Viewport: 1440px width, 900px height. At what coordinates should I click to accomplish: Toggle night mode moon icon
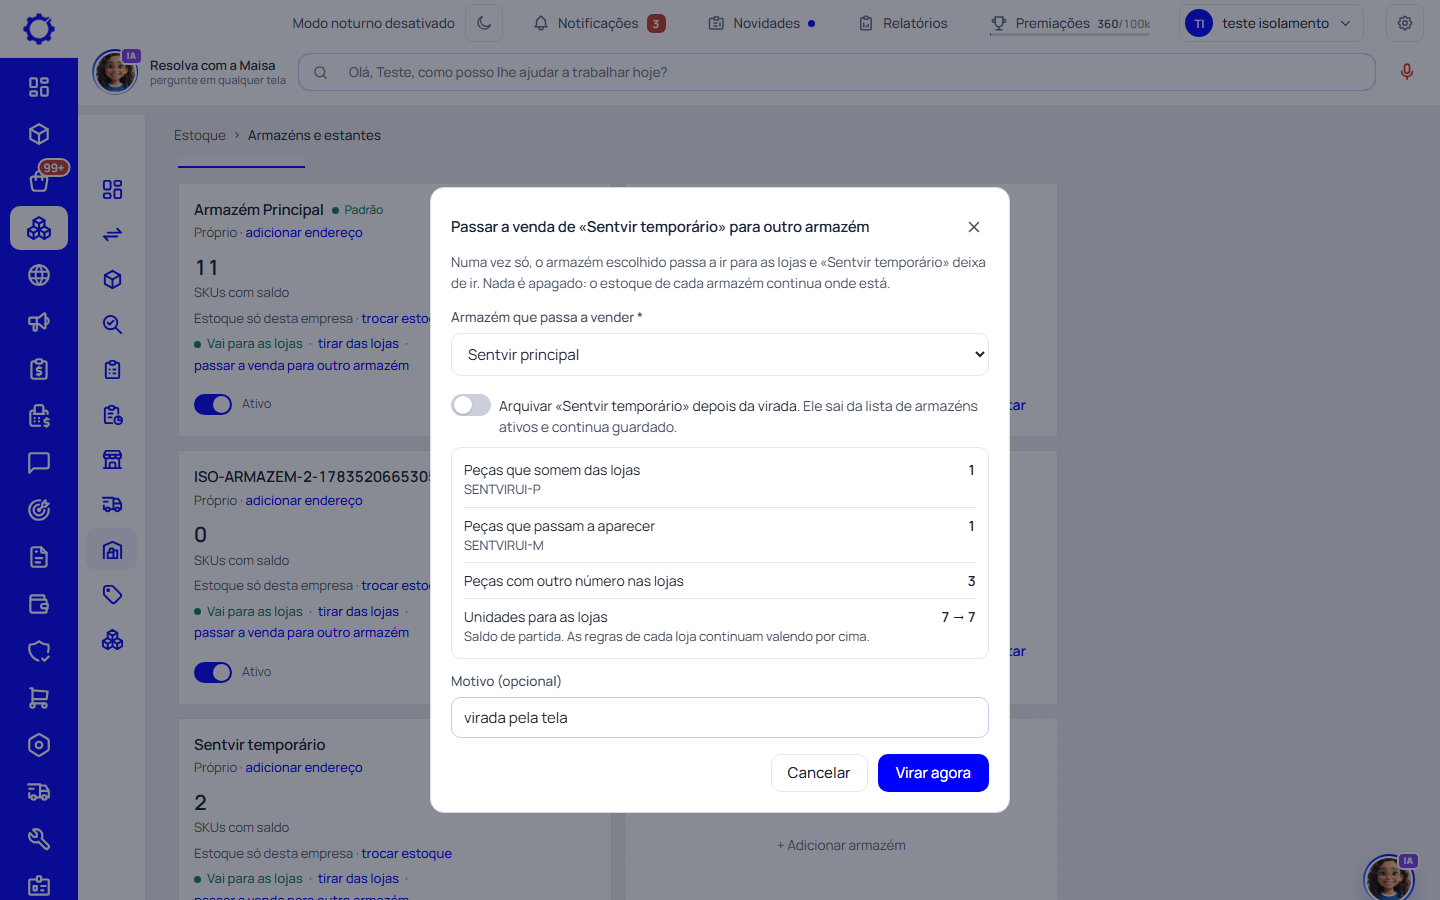point(484,23)
